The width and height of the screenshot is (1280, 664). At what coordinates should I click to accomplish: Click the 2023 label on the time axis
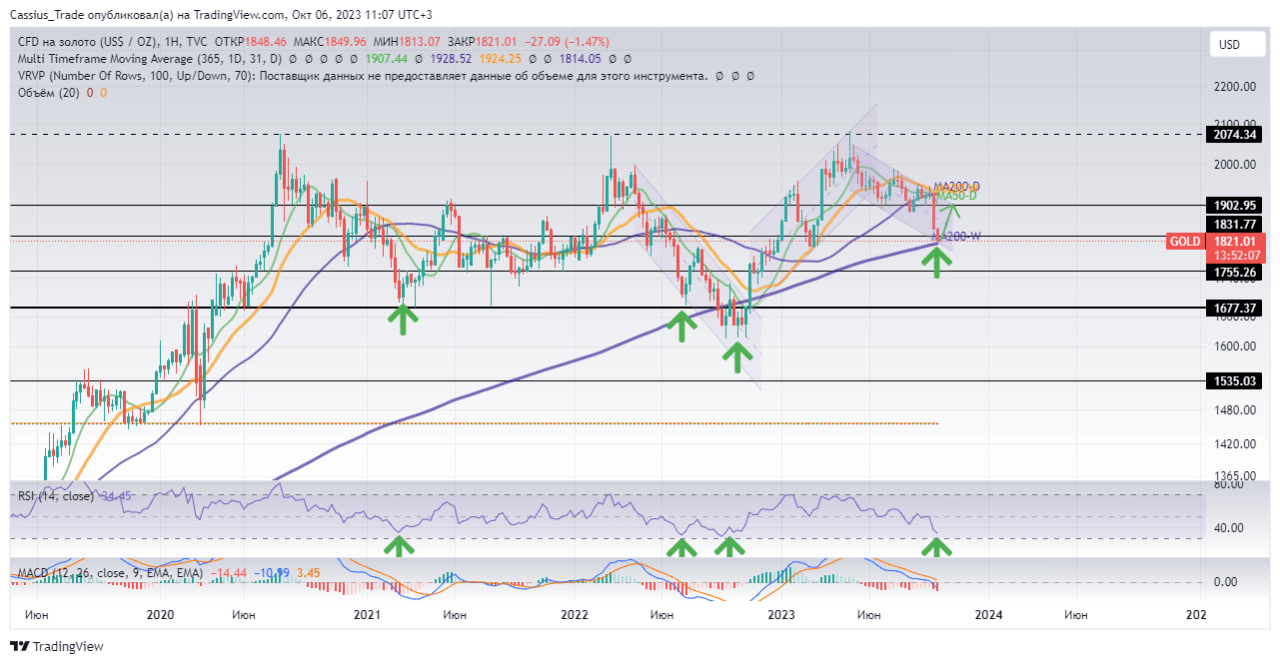pos(781,614)
